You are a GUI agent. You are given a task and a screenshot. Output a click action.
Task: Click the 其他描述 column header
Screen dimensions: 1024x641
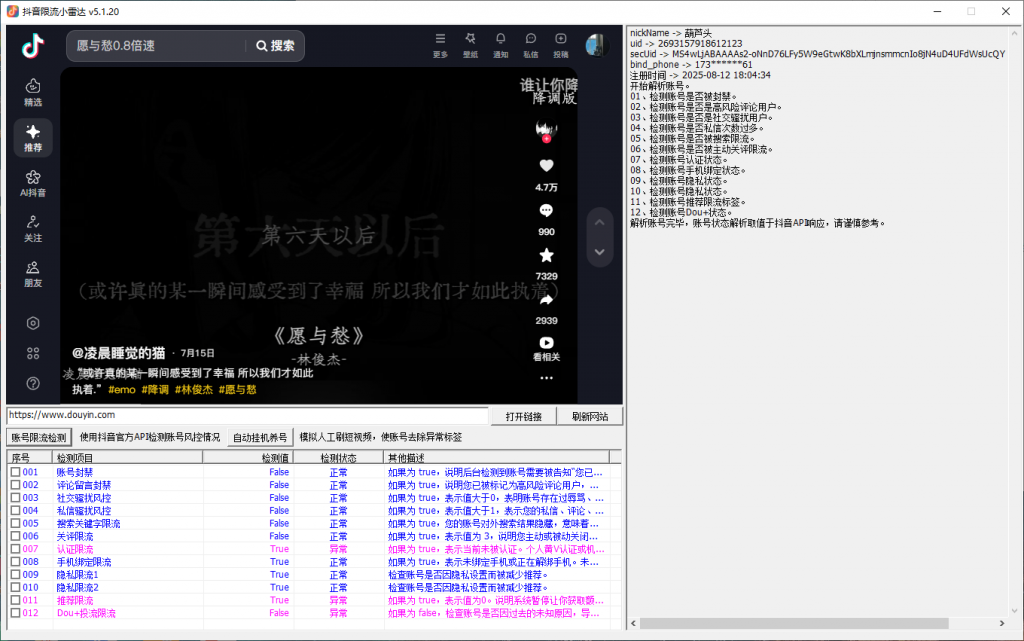496,458
